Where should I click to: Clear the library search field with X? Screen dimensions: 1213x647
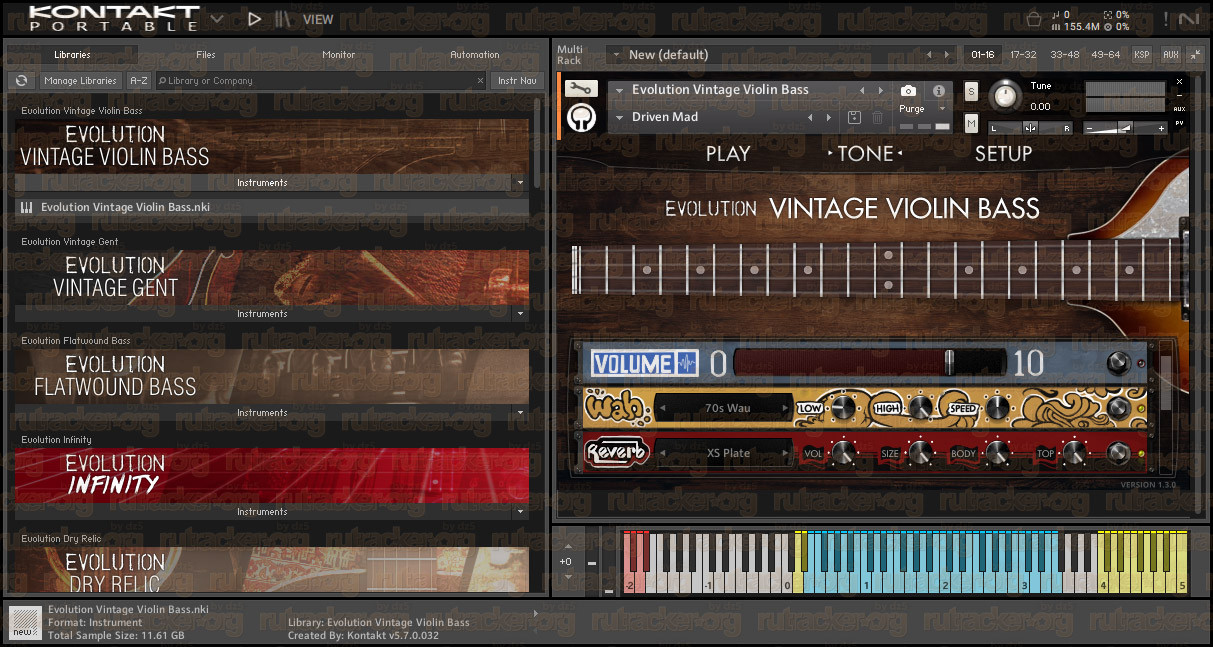[x=479, y=81]
